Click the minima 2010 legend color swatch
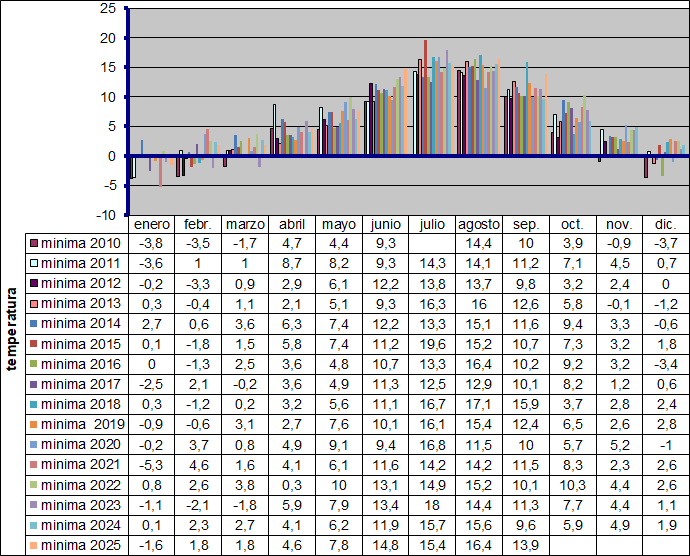The height and width of the screenshot is (556, 690). pos(33,244)
